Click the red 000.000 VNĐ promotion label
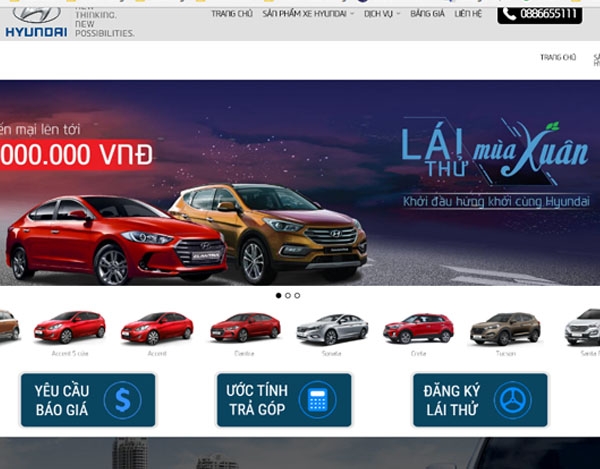 [77, 154]
